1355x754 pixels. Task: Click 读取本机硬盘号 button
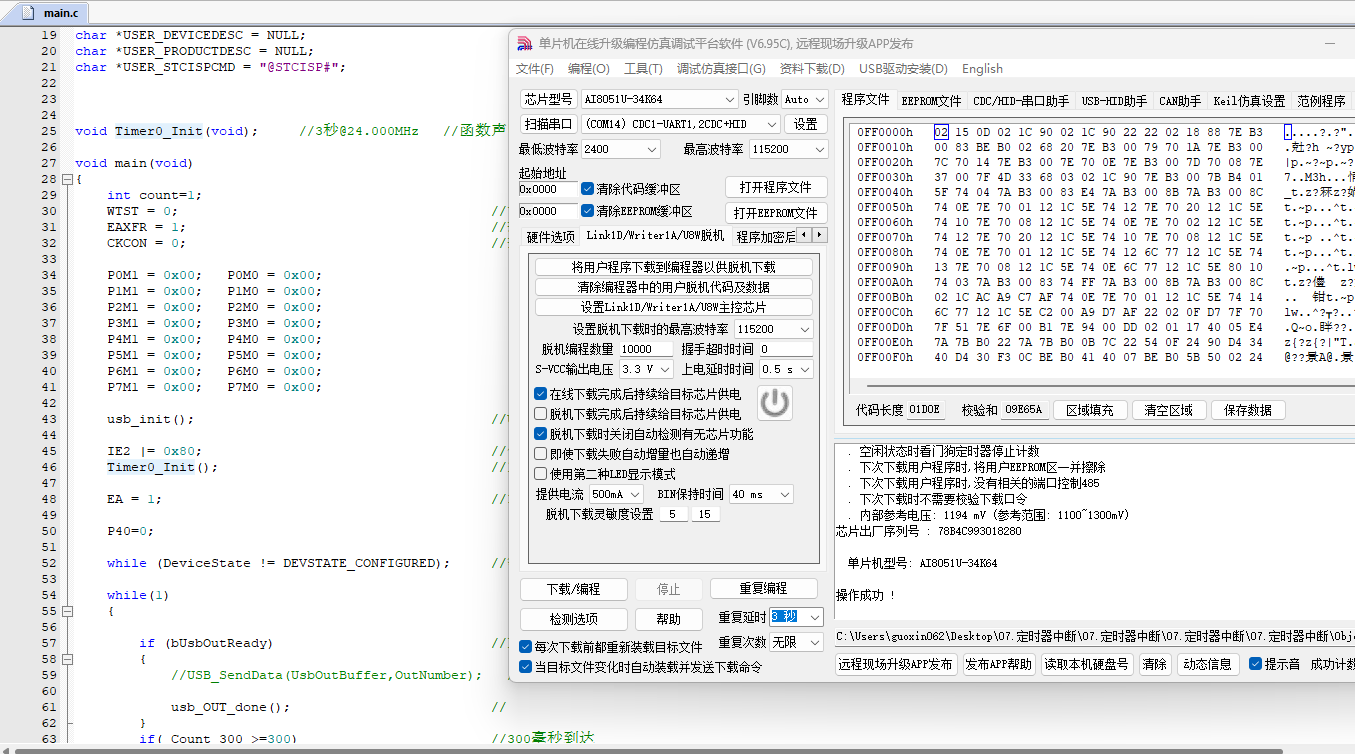tap(1086, 664)
